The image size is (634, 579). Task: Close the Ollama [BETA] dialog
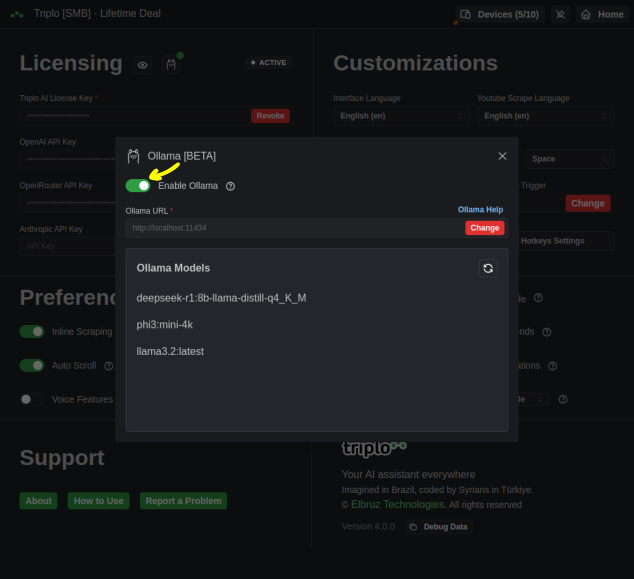tap(502, 156)
